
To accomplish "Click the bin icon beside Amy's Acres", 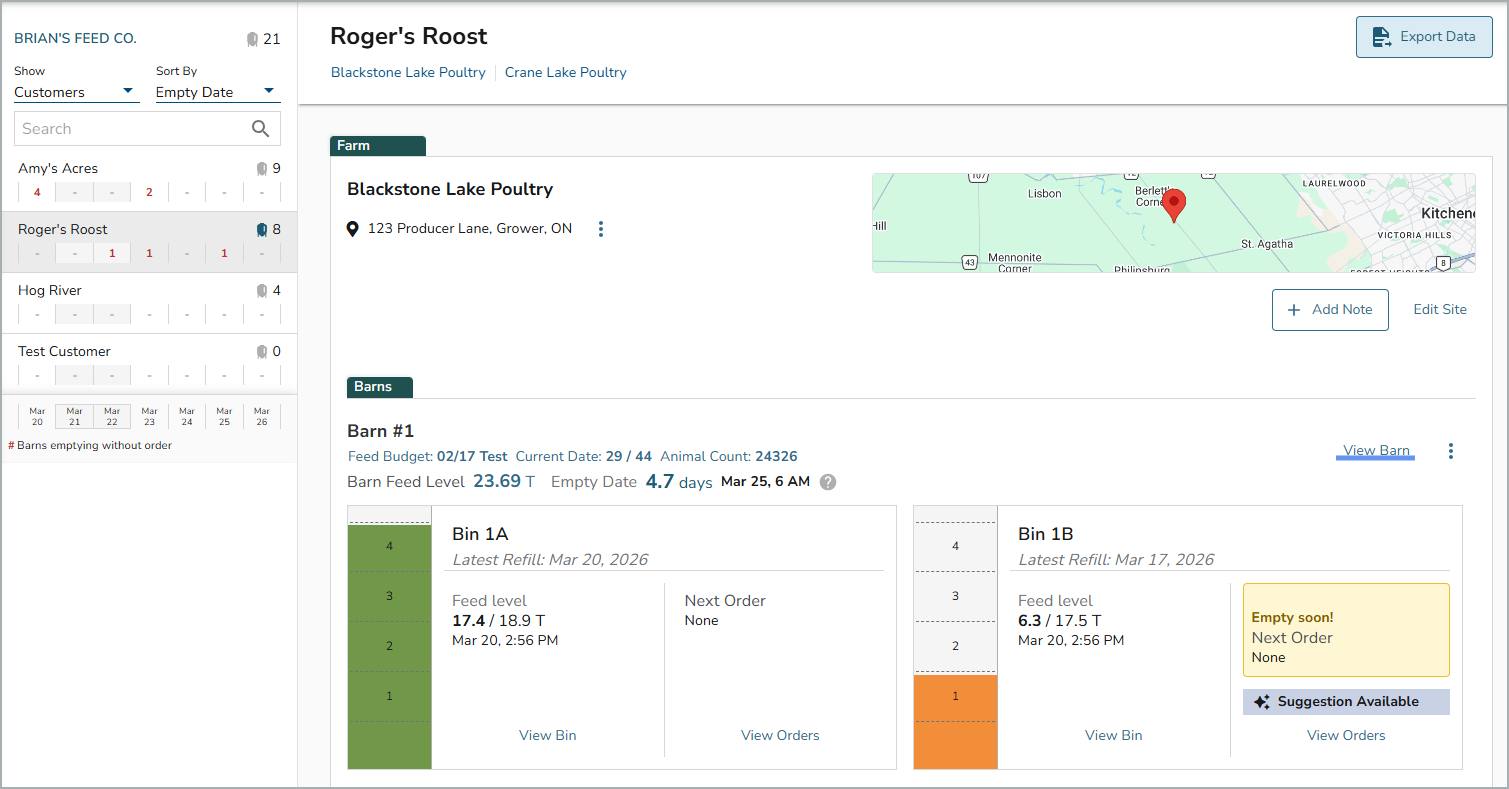I will coord(262,168).
